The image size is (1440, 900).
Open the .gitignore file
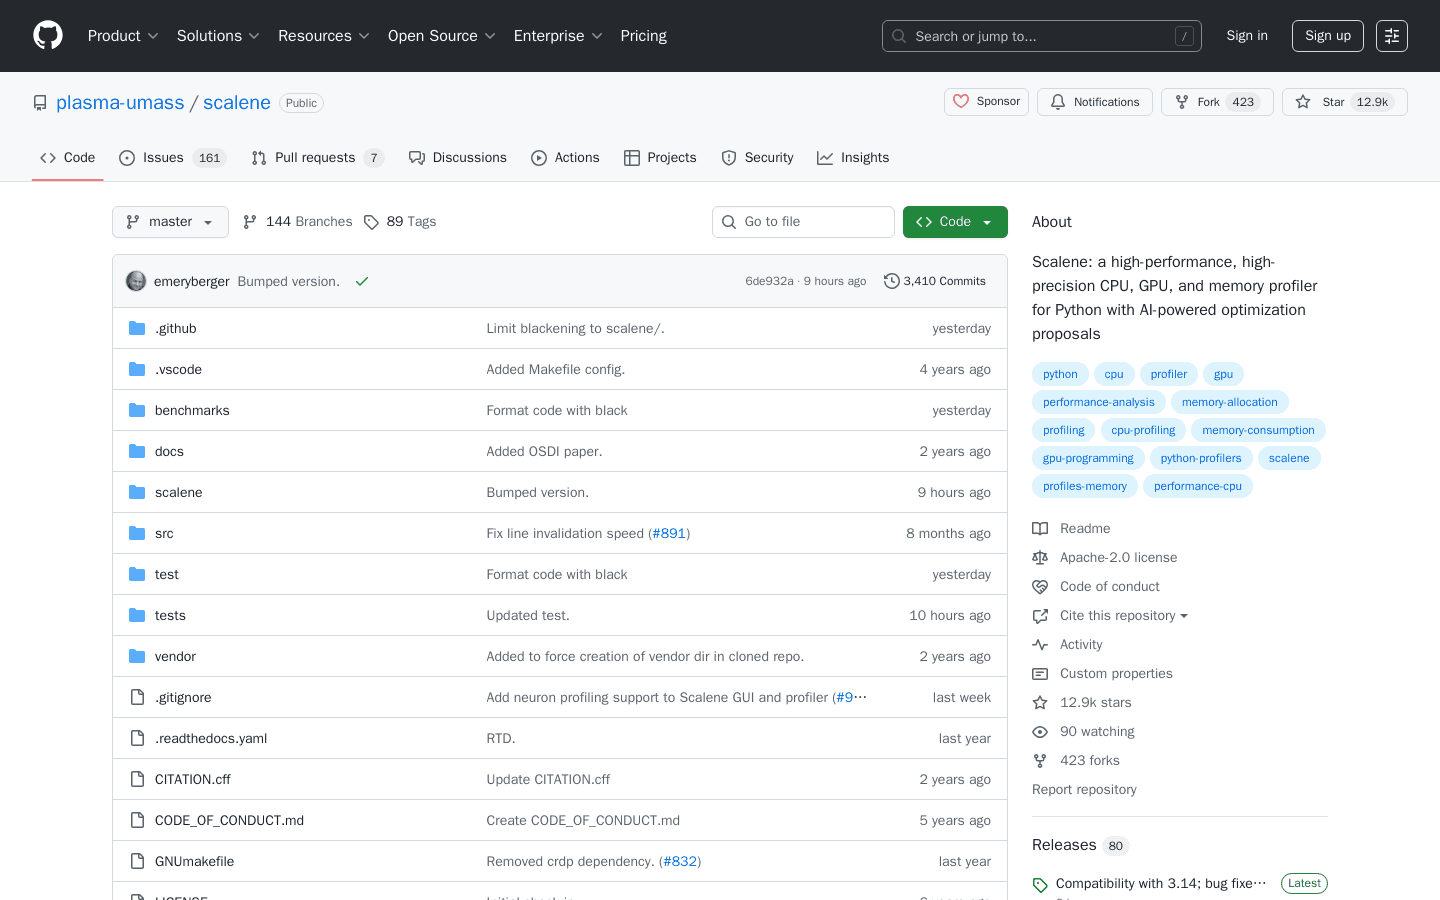[x=183, y=697]
